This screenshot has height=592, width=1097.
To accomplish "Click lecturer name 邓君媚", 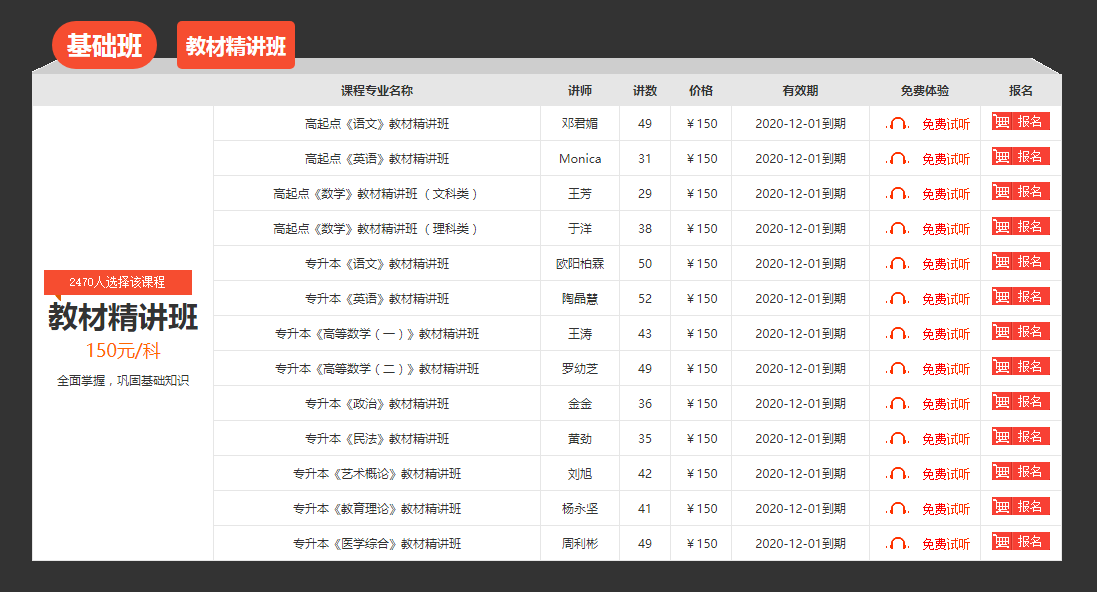I will [x=580, y=124].
